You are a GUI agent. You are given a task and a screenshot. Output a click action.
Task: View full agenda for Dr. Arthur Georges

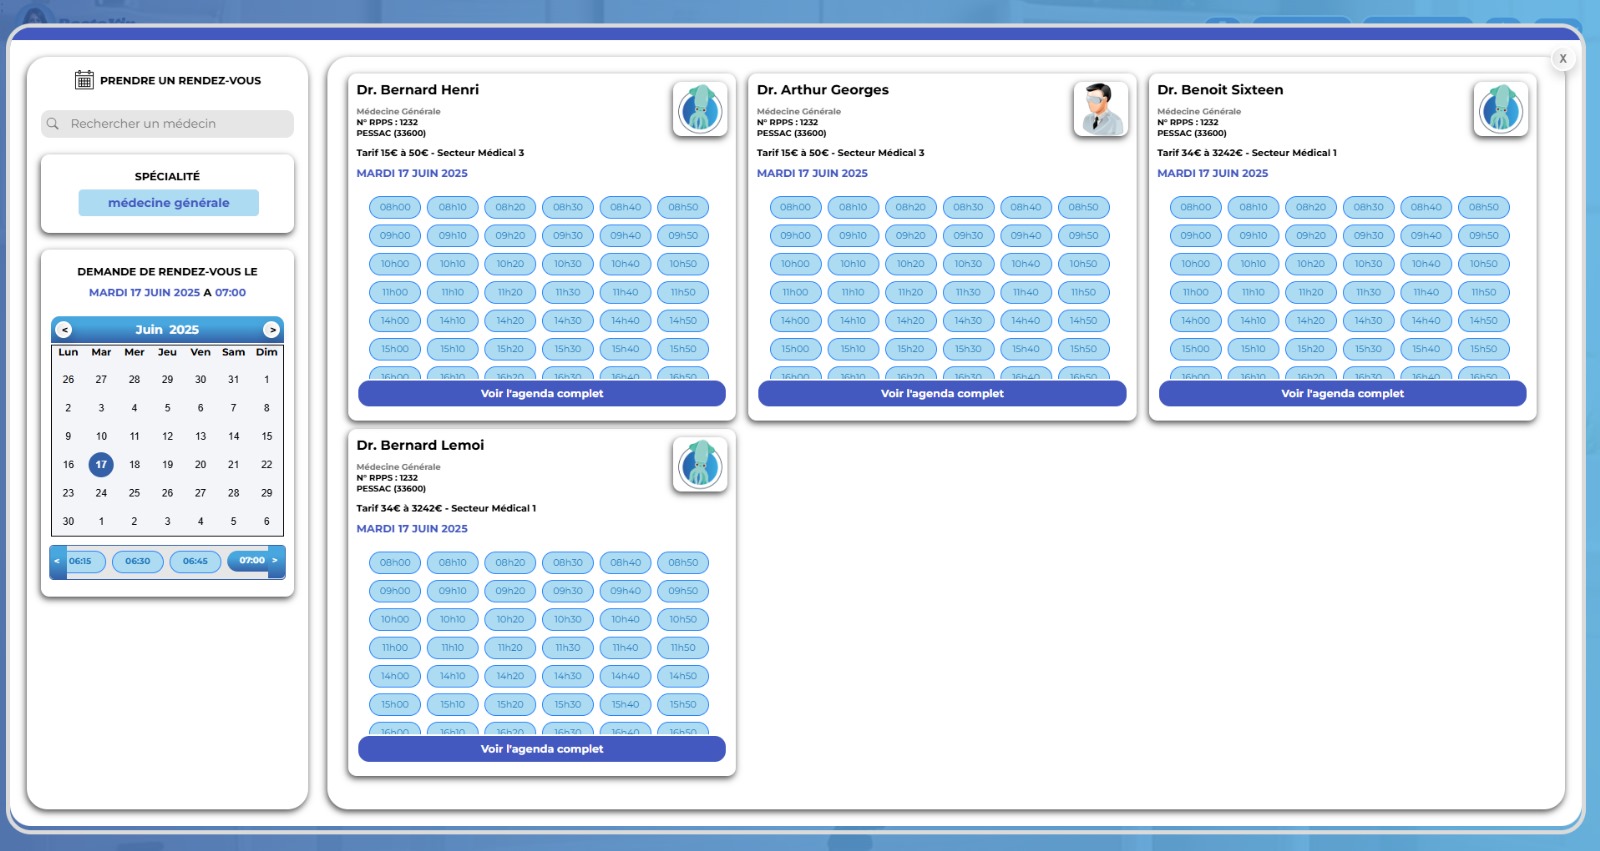(x=942, y=394)
